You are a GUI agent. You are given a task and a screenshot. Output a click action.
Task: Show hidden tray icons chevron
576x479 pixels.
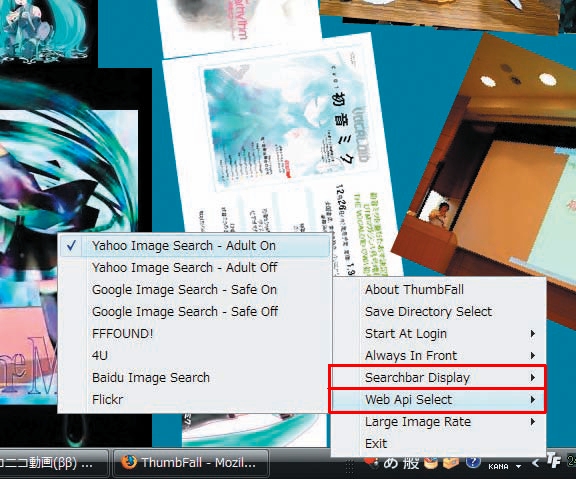click(x=536, y=463)
